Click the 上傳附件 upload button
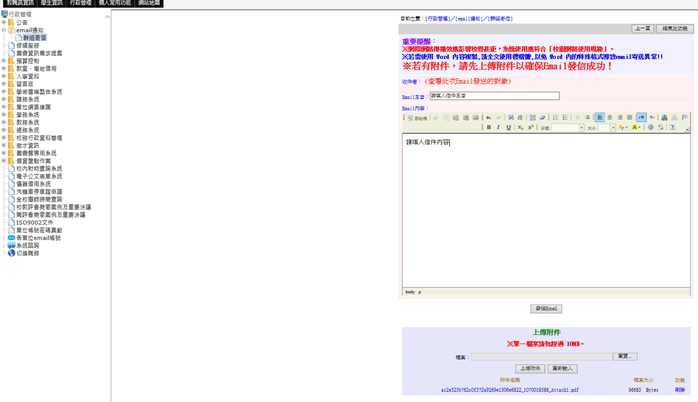This screenshot has width=698, height=402. tap(530, 369)
